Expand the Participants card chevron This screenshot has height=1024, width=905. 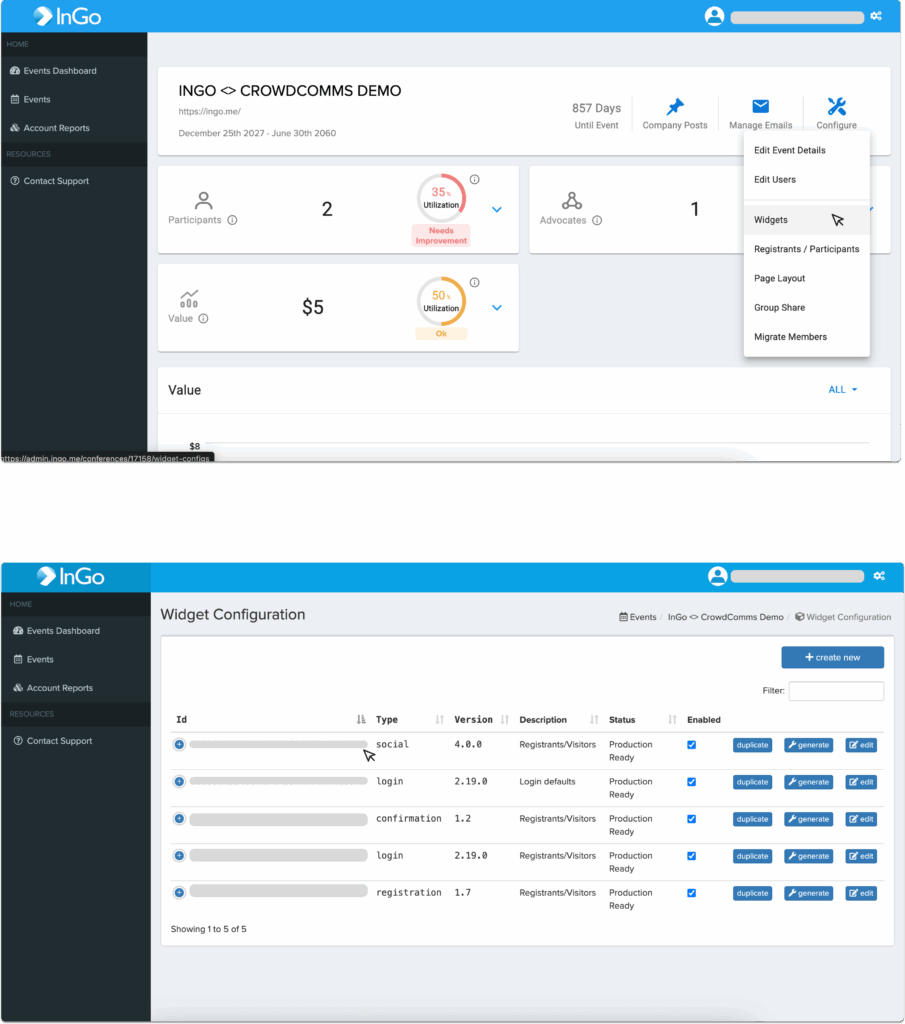click(497, 209)
